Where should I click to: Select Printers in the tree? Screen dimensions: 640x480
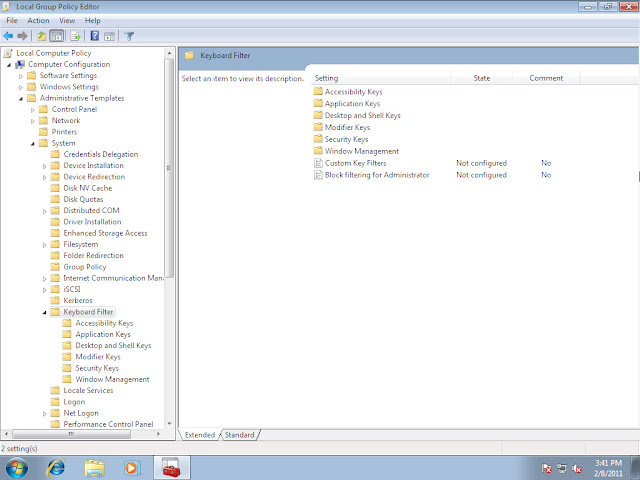tap(64, 132)
